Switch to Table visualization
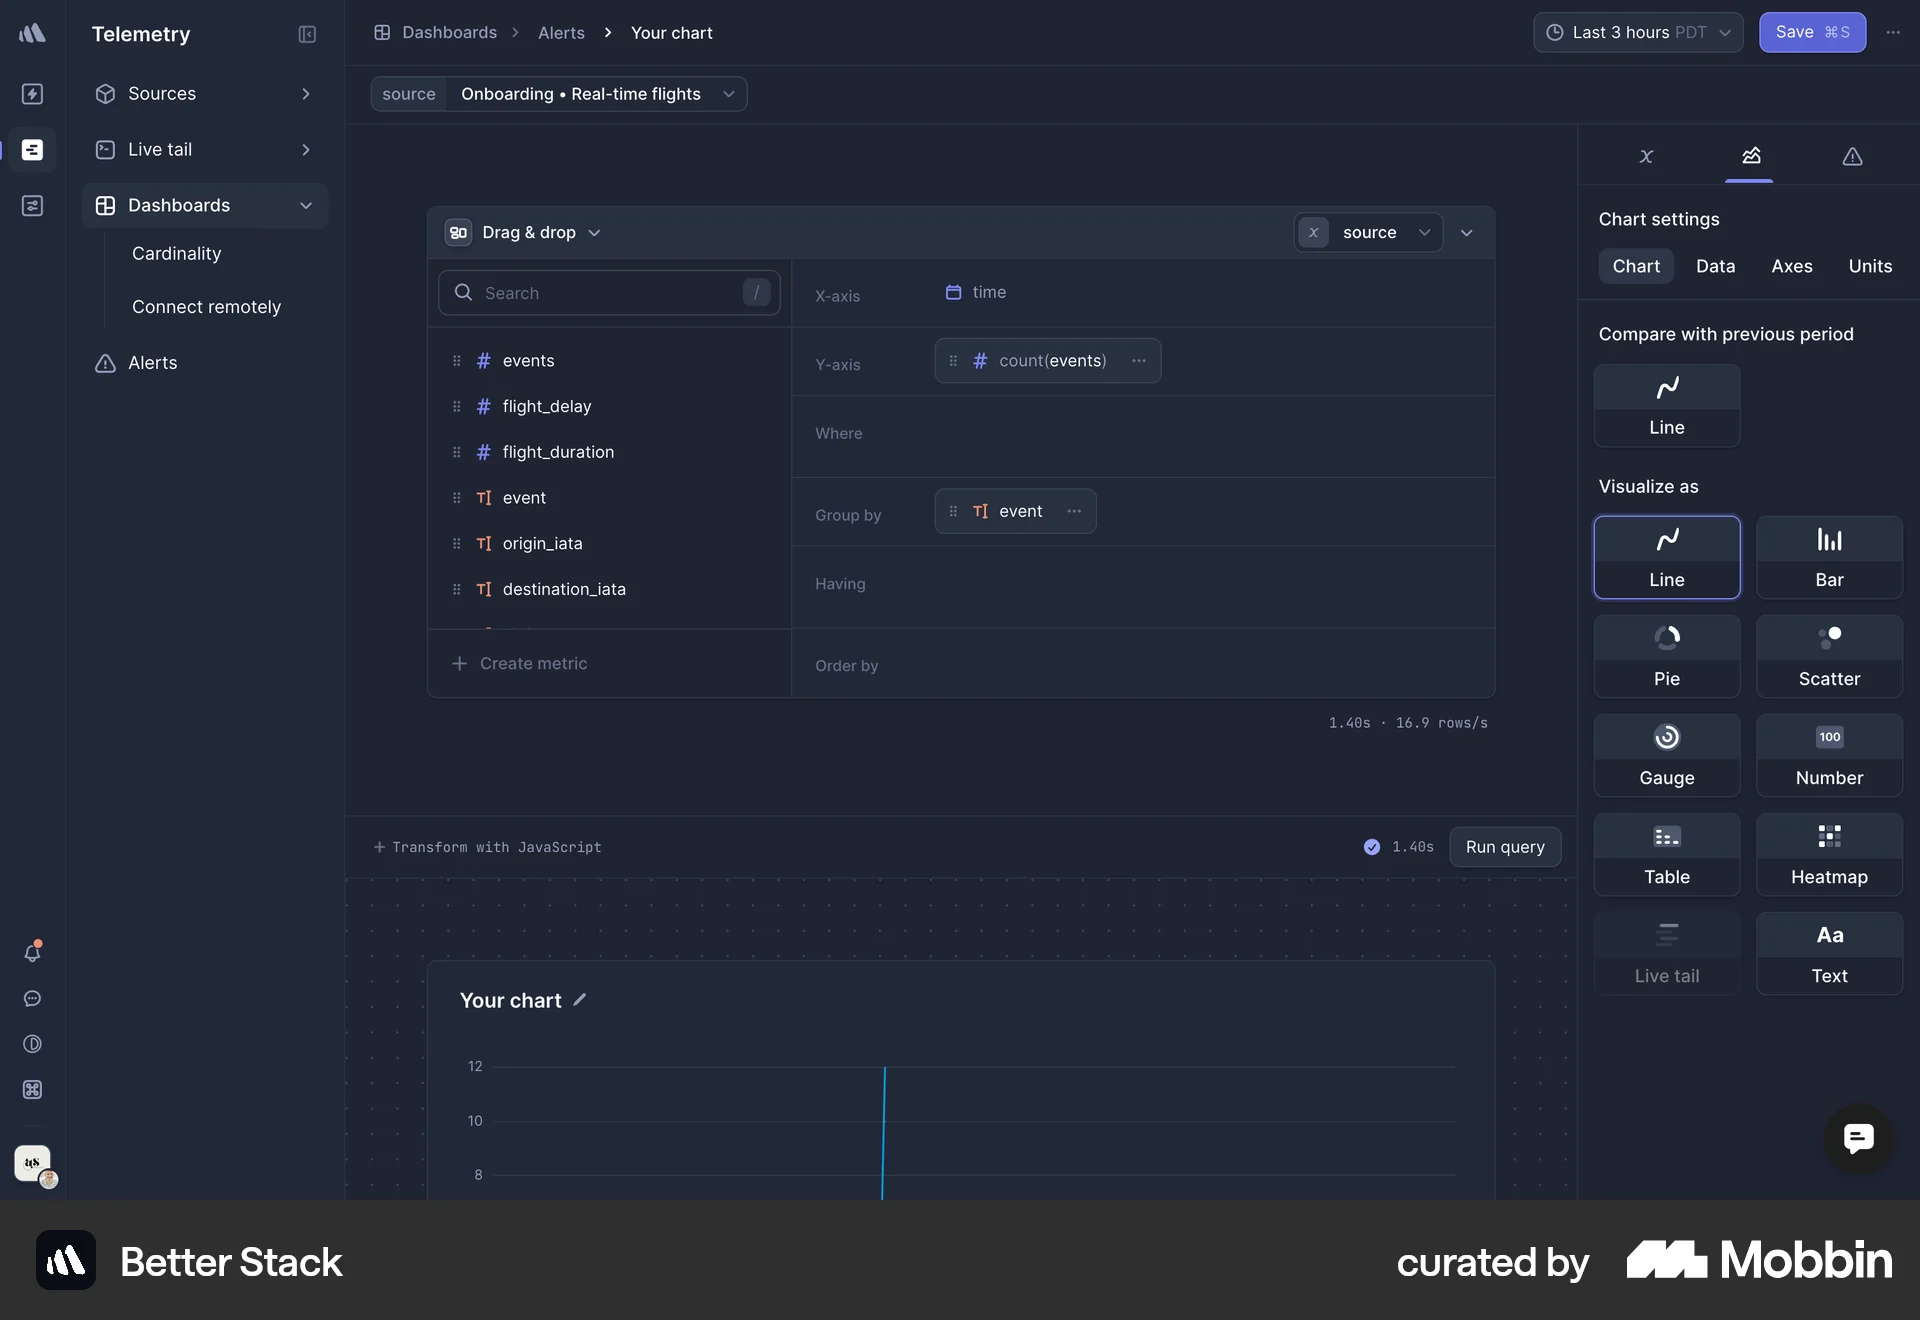1920x1320 pixels. click(x=1665, y=853)
